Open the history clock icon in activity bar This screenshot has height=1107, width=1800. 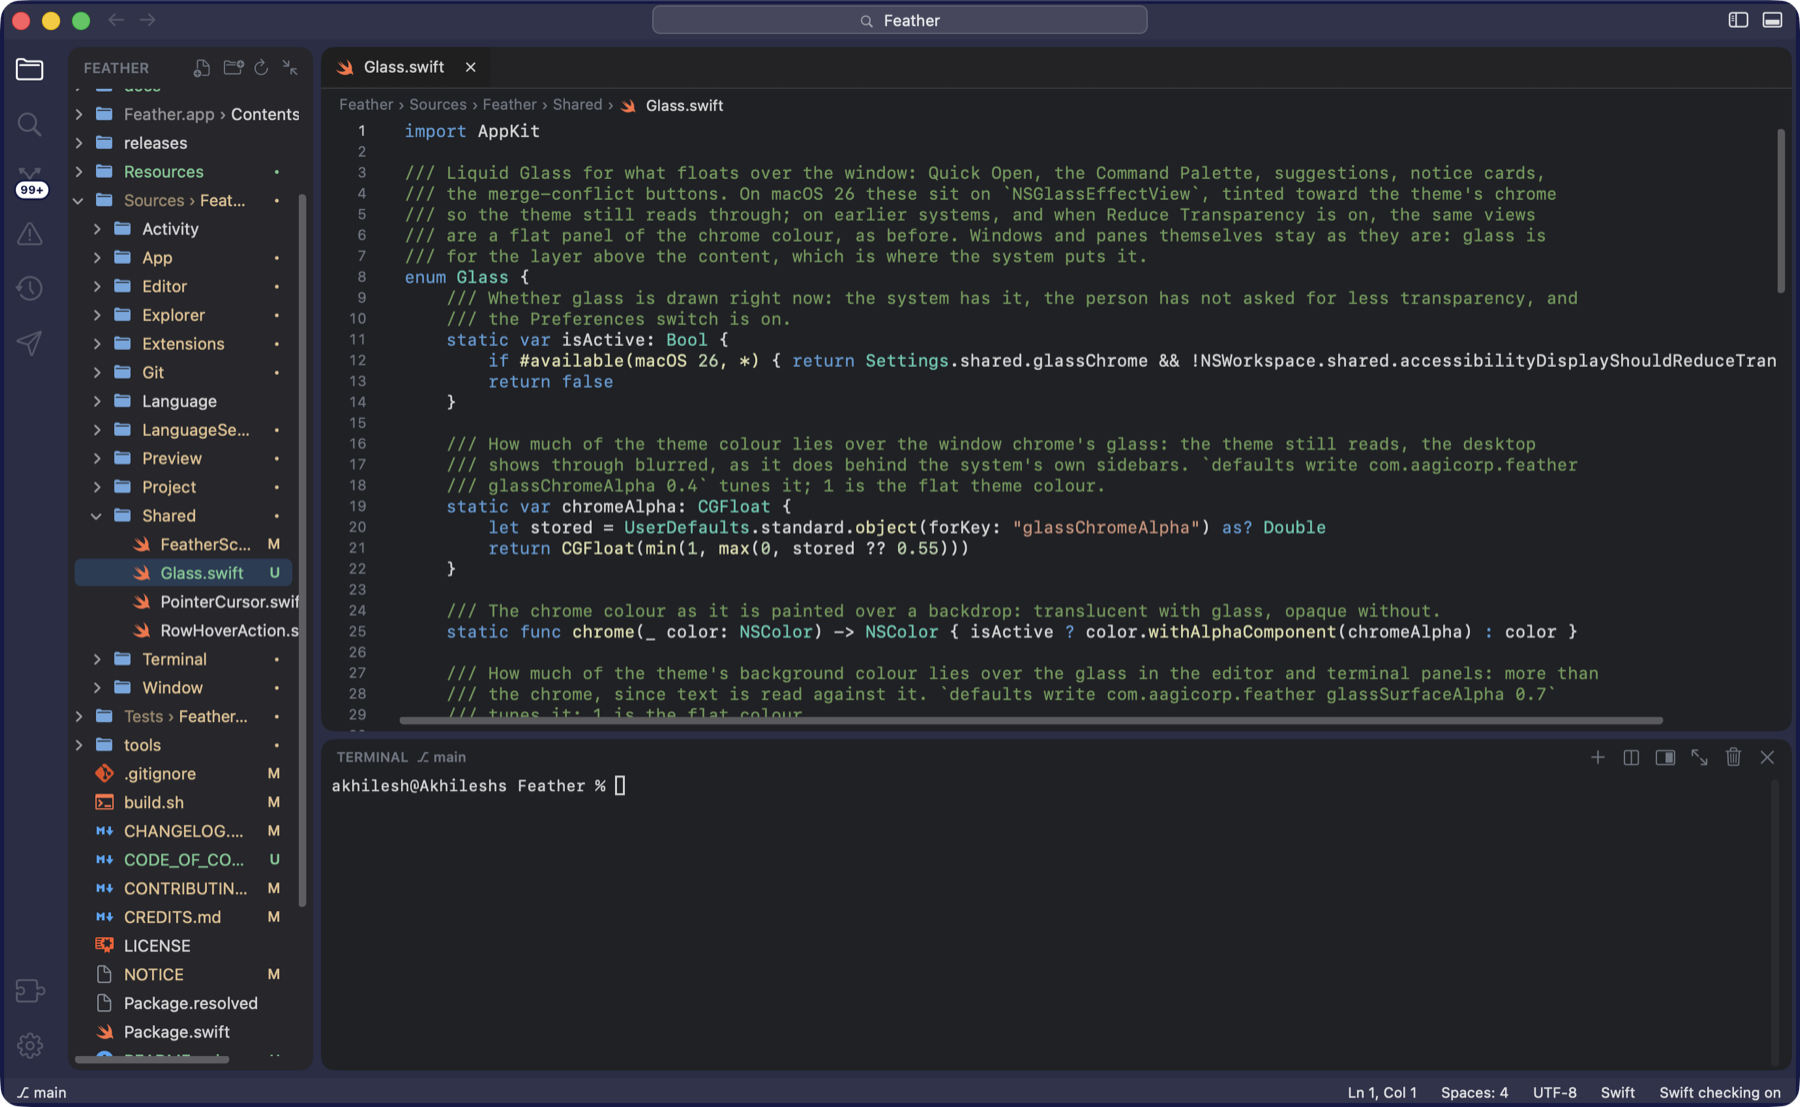30,289
